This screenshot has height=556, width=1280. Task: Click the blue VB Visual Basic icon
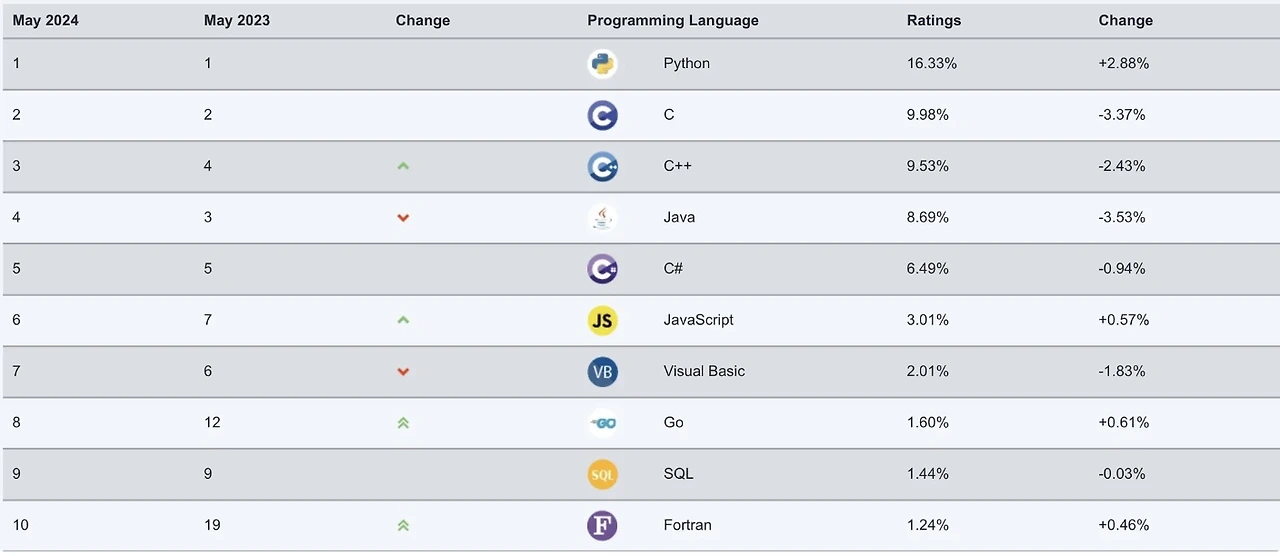click(x=602, y=372)
